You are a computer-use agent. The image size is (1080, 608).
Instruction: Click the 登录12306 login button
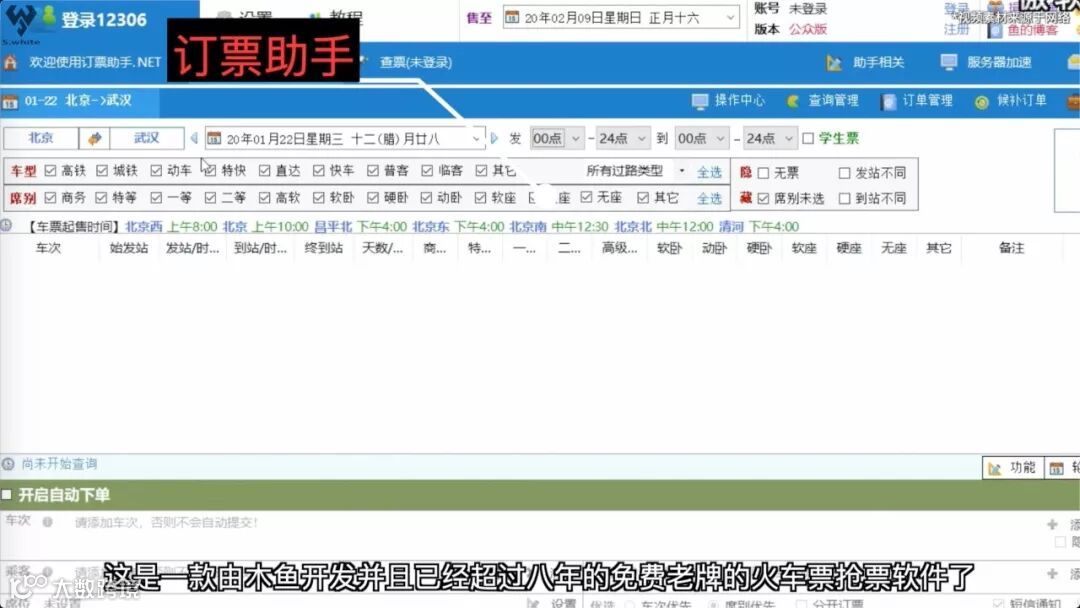pyautogui.click(x=103, y=19)
